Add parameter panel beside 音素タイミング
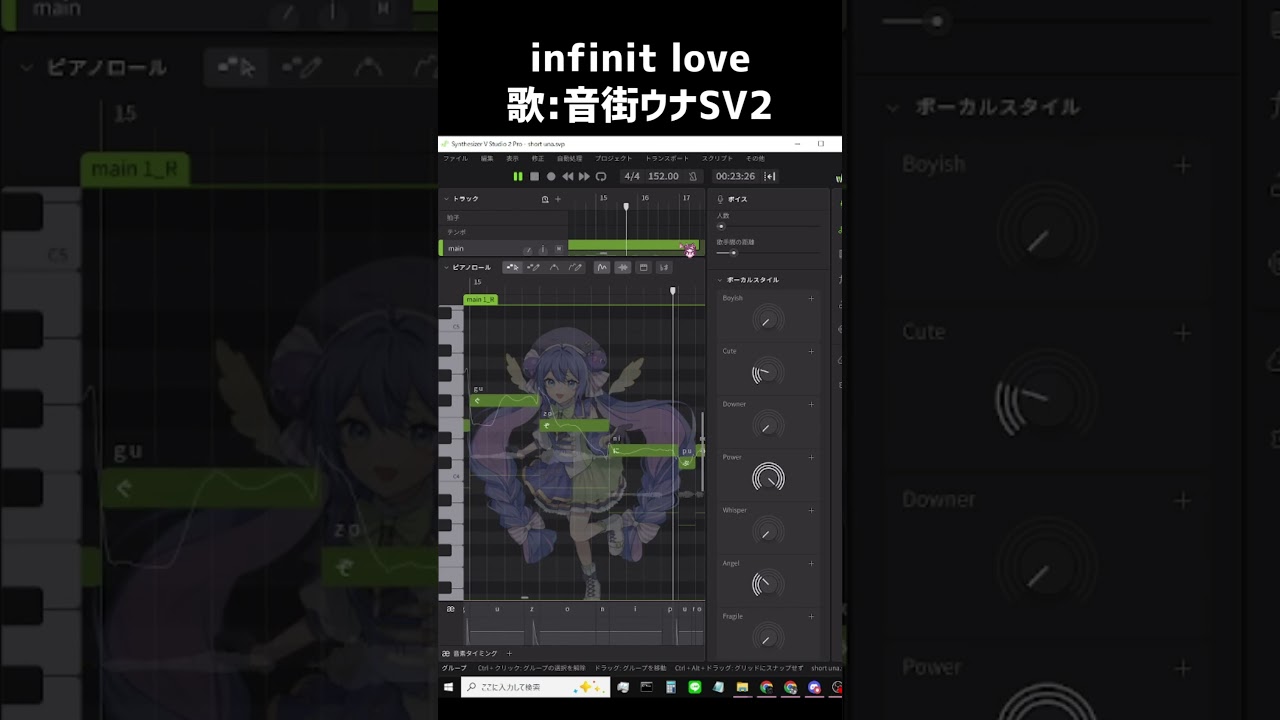 point(509,653)
